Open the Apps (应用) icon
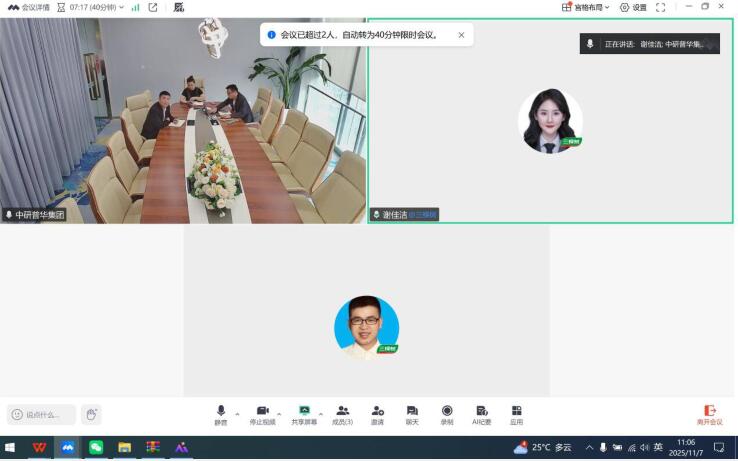Image resolution: width=738 pixels, height=461 pixels. pyautogui.click(x=517, y=413)
